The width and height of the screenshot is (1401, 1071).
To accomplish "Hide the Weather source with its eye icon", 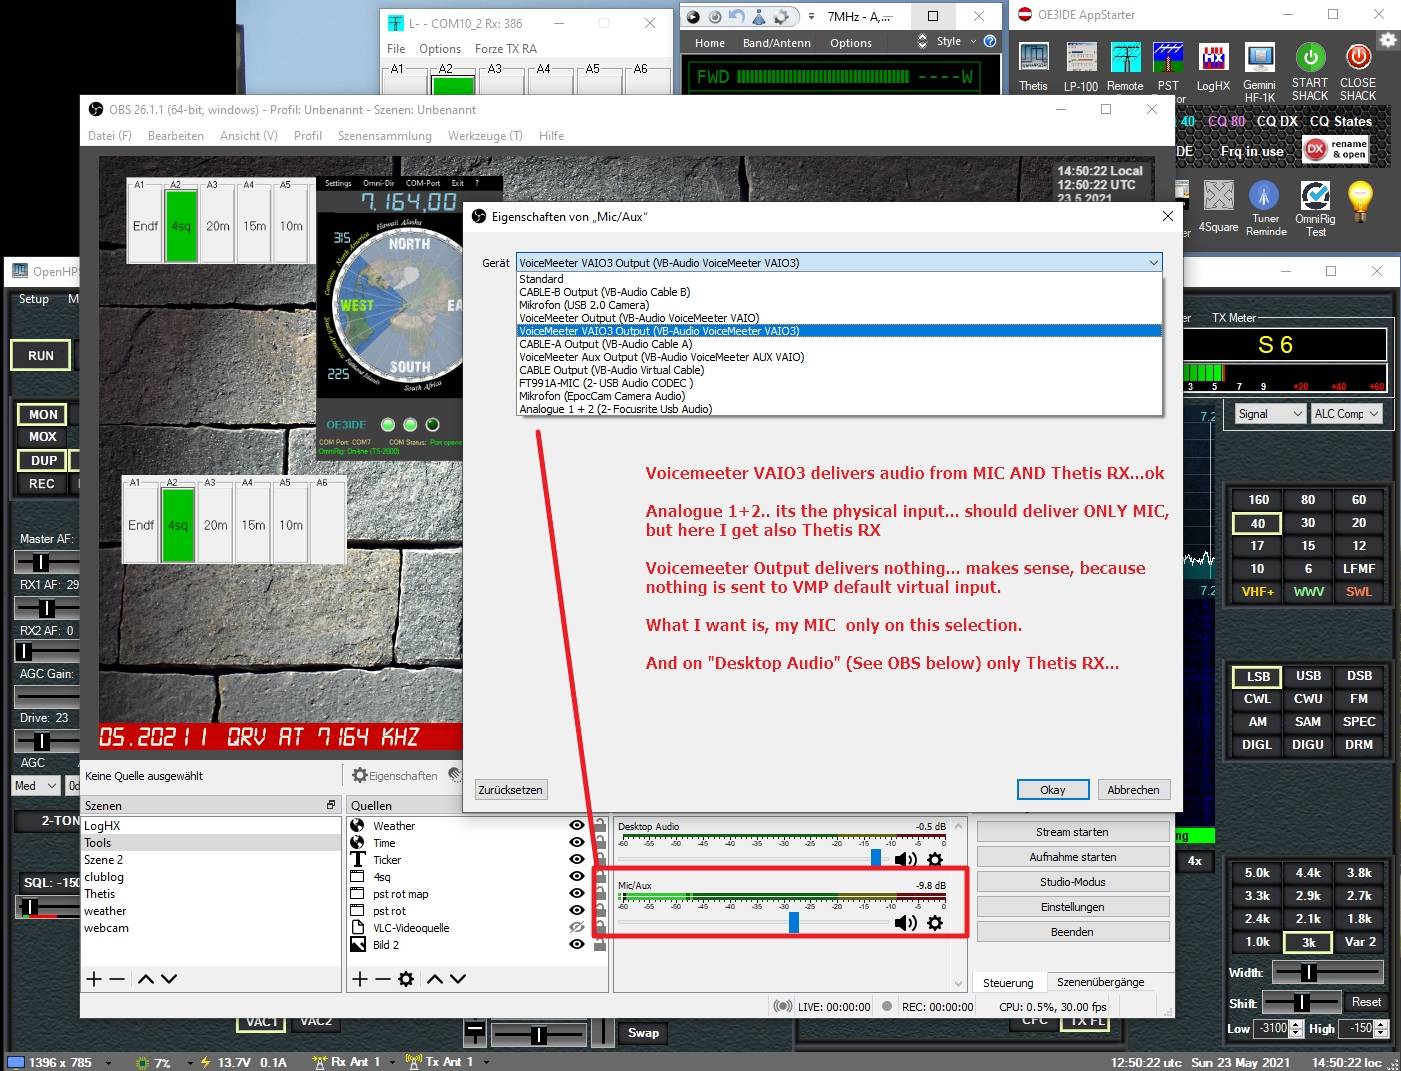I will (x=576, y=826).
